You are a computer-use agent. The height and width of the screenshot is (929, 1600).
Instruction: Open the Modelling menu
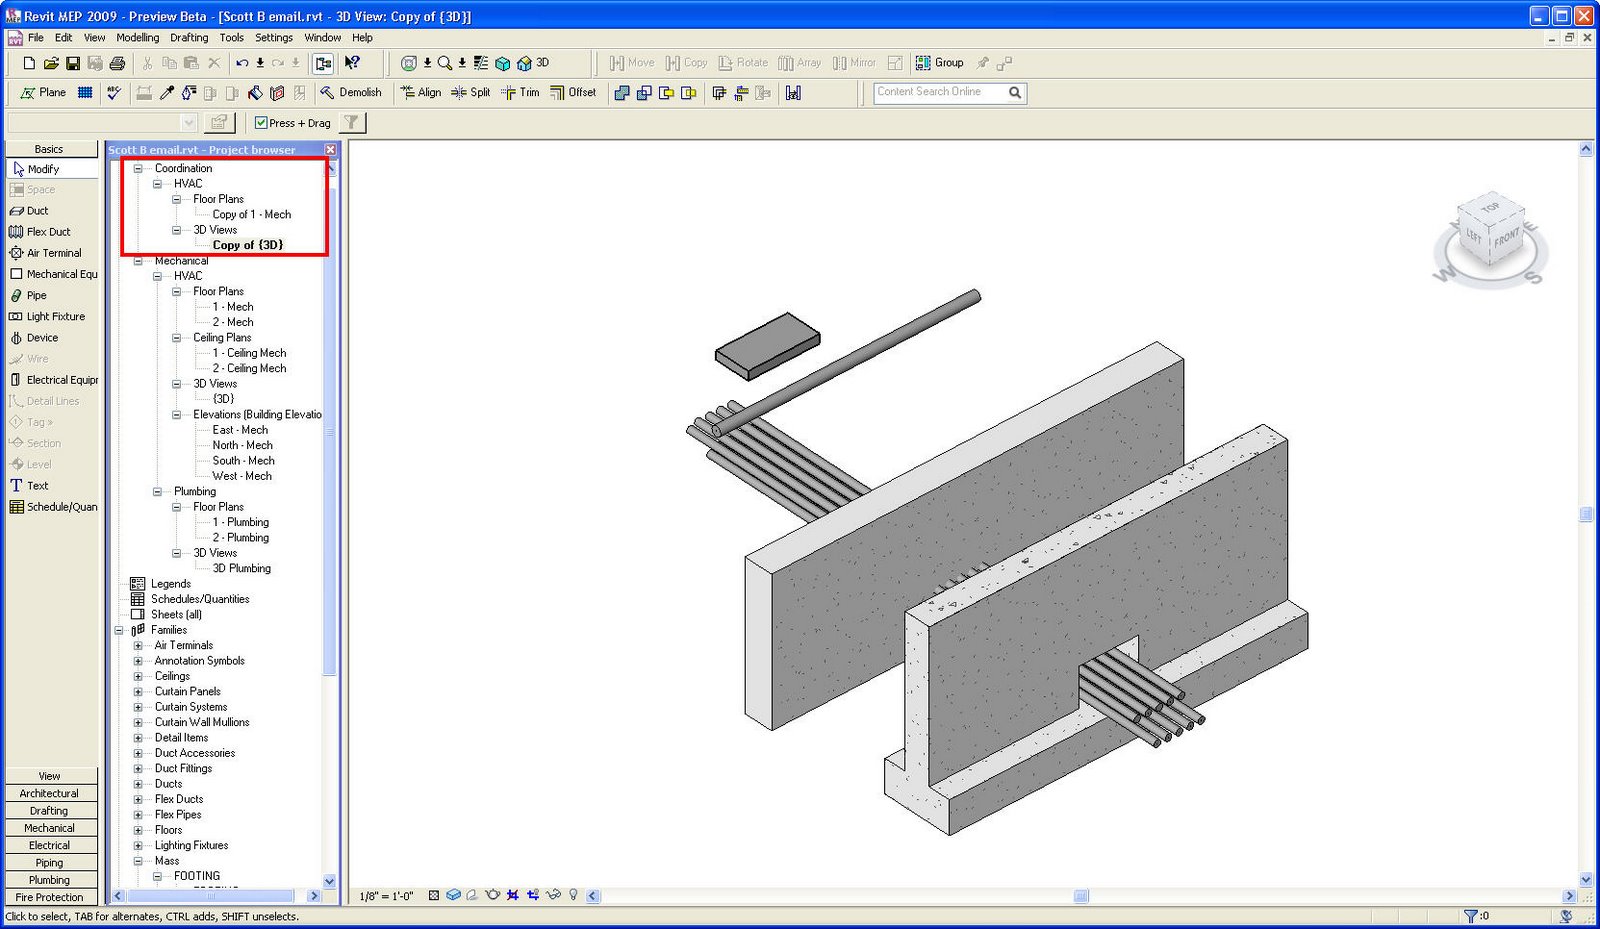click(138, 38)
